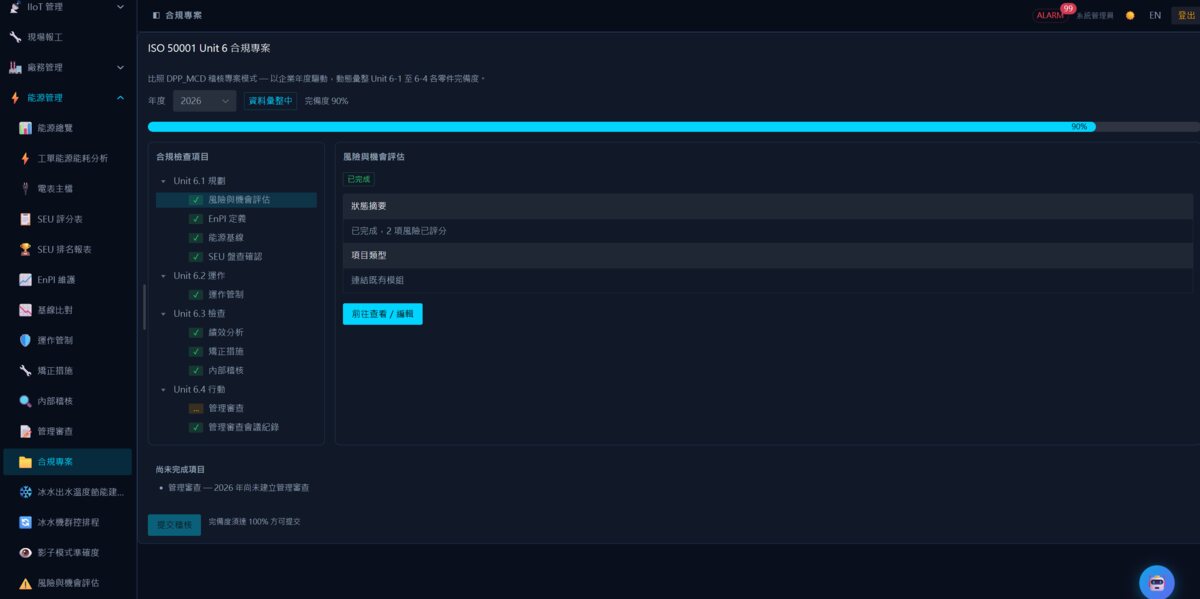Open 管理審查 document icon in sidebar
Viewport: 1200px width, 599px height.
pyautogui.click(x=25, y=431)
